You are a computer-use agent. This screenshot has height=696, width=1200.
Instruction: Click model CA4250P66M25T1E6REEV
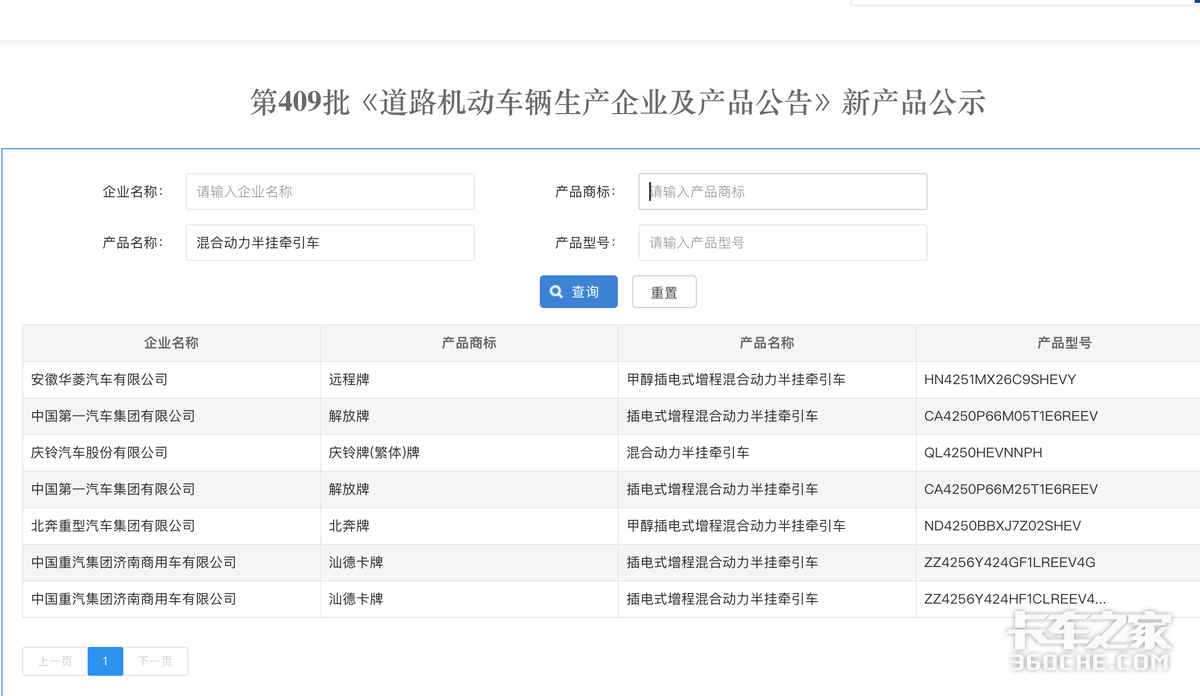click(1011, 489)
